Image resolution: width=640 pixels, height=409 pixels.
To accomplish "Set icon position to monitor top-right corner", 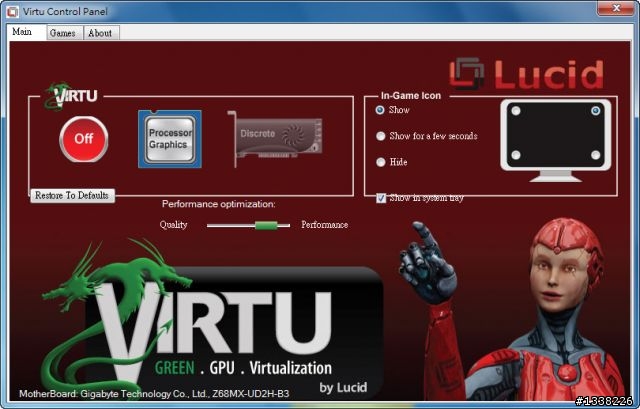I will coord(596,111).
